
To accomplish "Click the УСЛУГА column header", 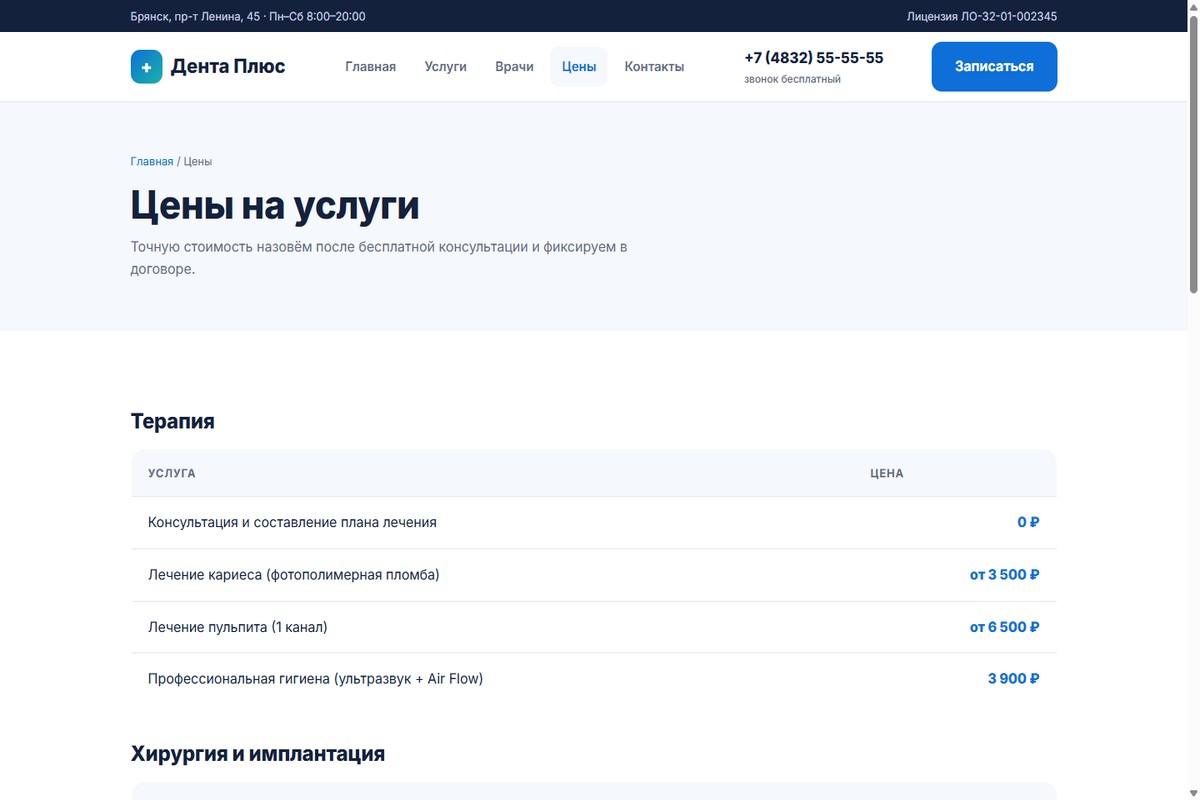I will [x=172, y=473].
